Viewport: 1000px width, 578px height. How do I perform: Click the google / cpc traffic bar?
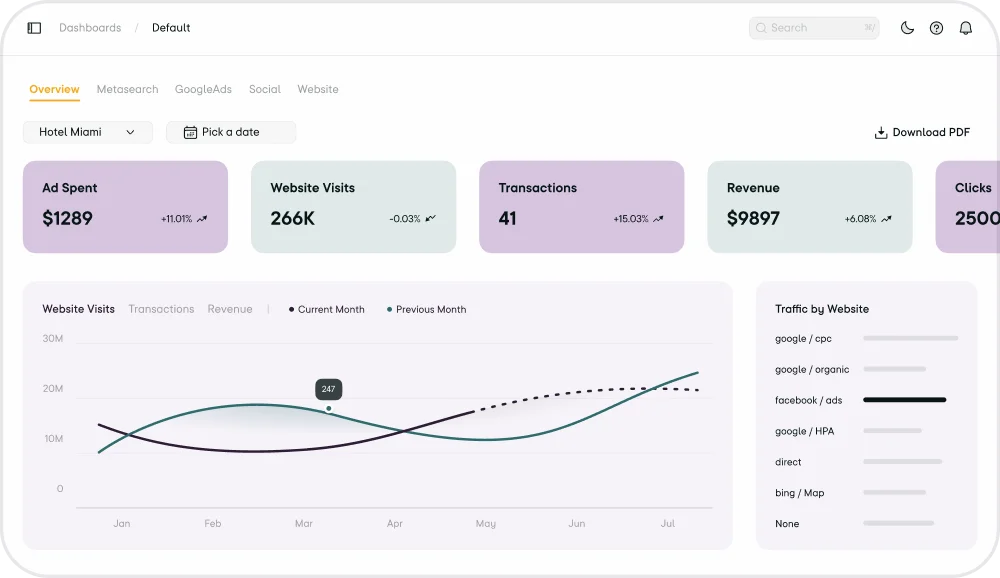[911, 338]
